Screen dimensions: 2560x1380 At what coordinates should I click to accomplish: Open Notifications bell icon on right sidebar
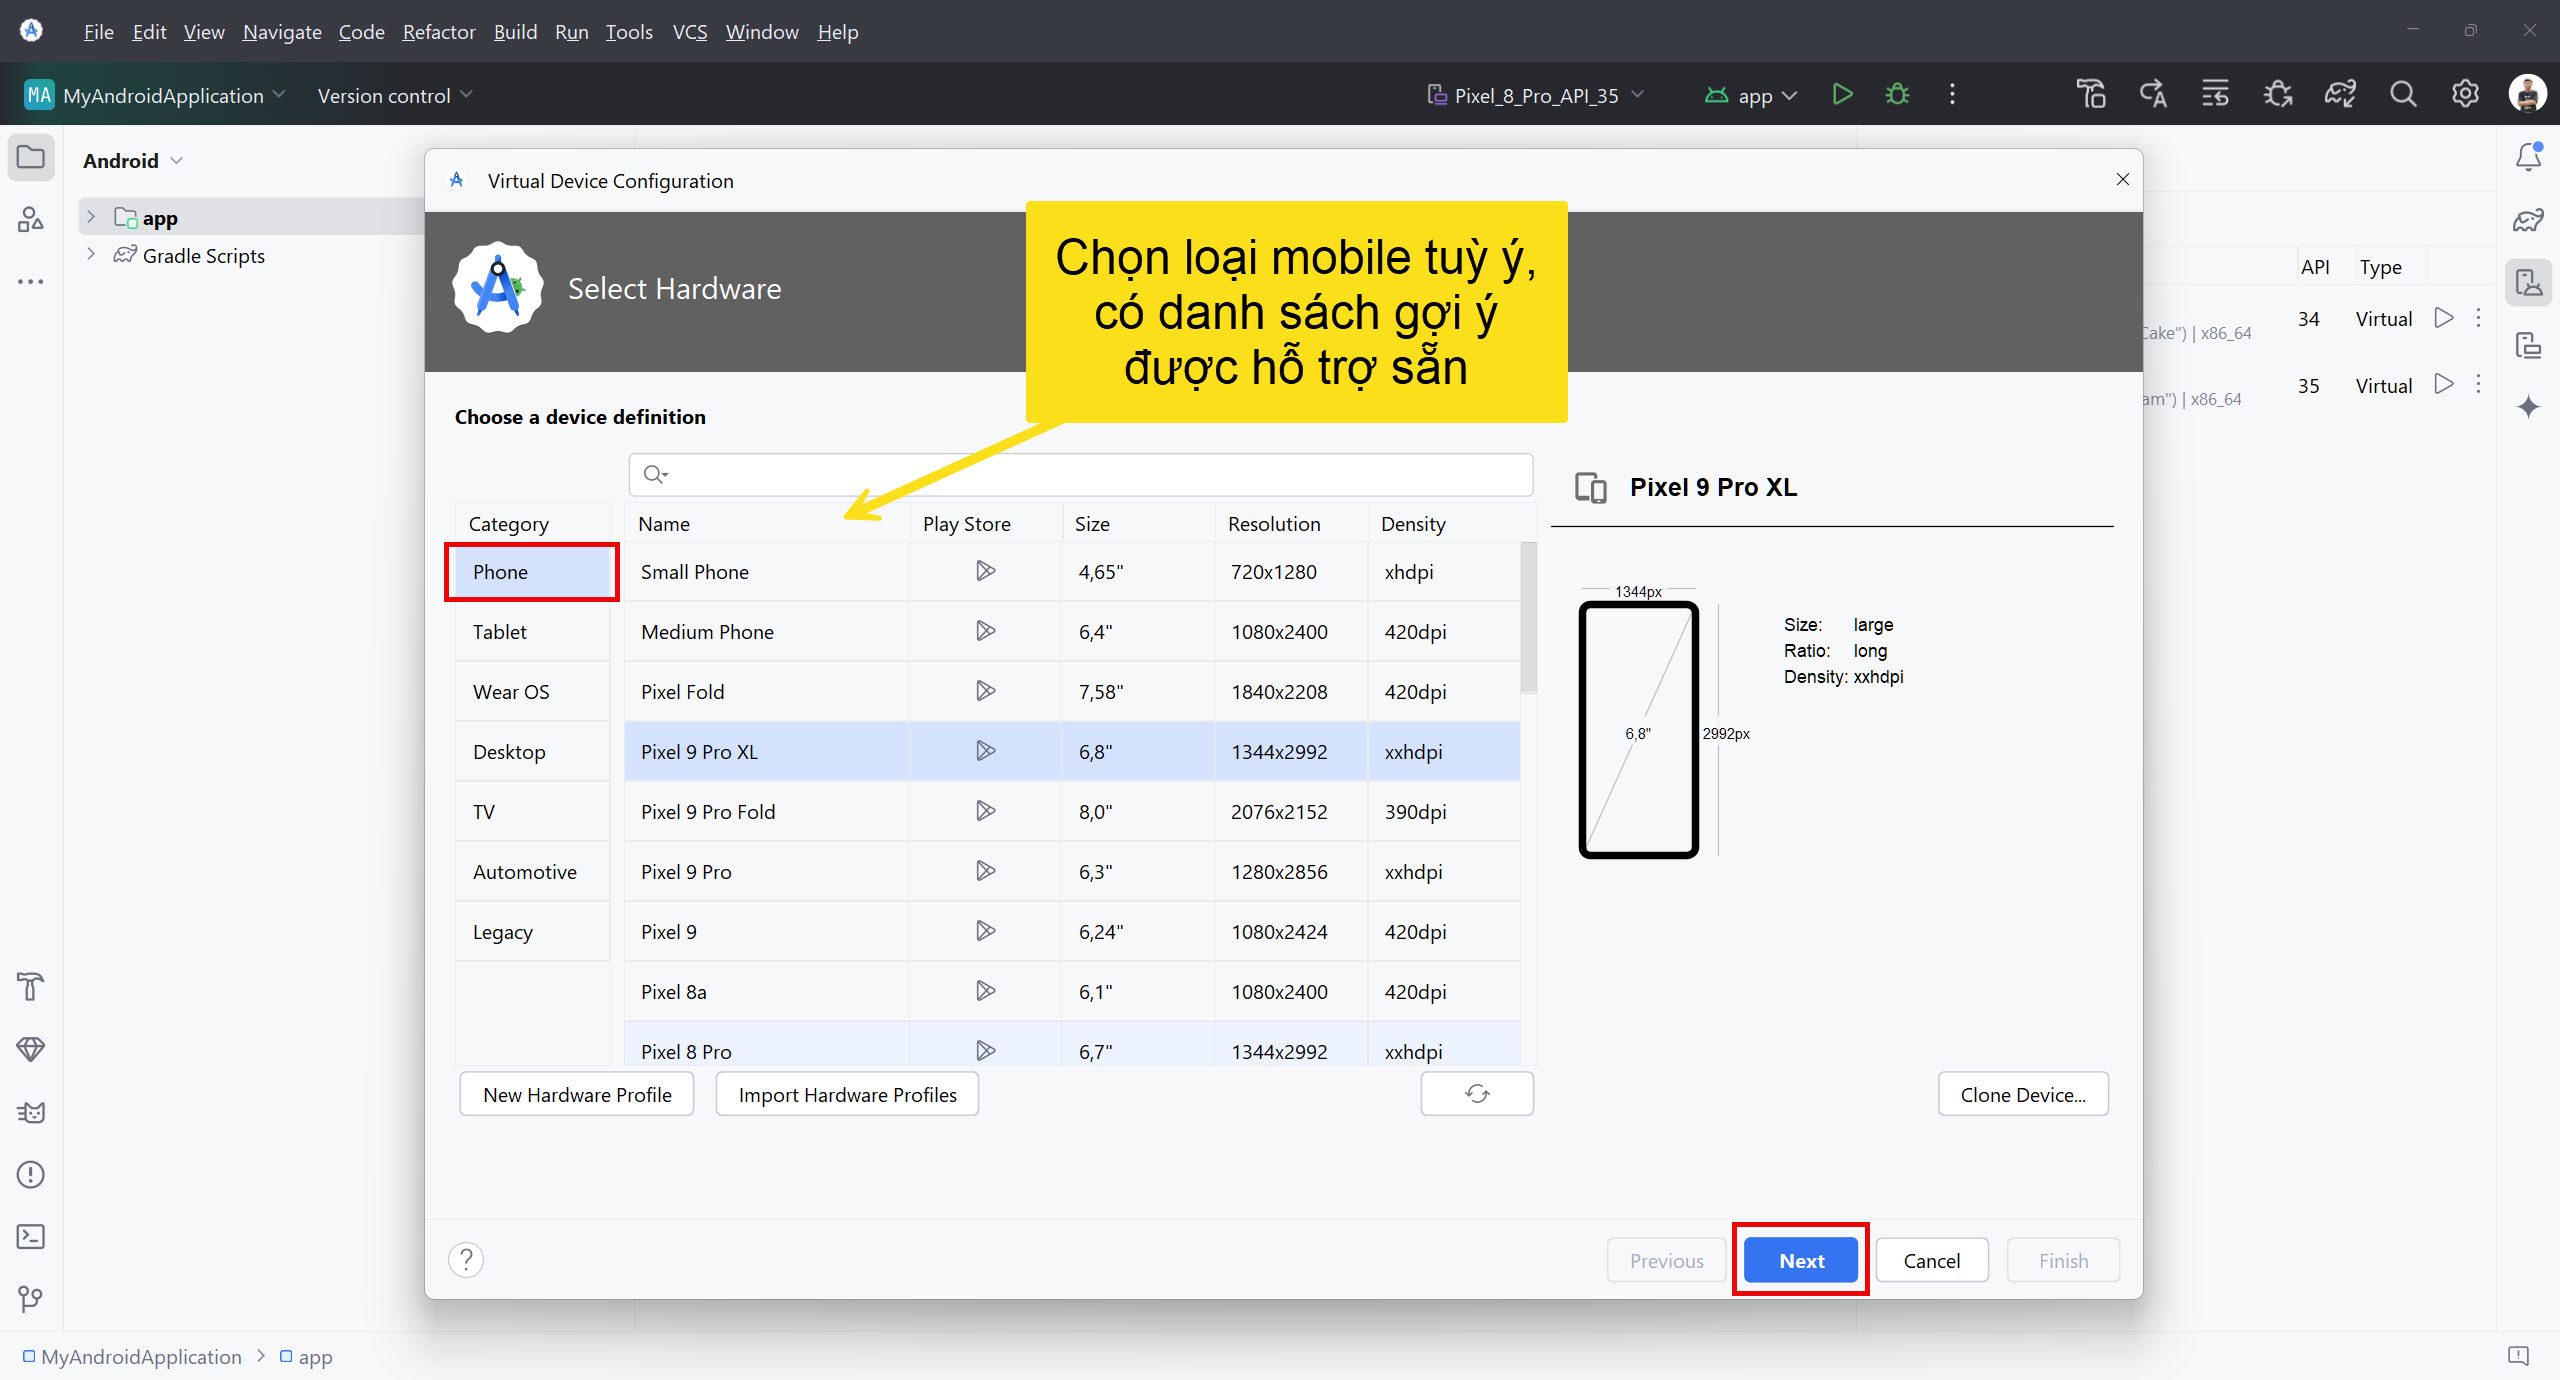click(x=2529, y=157)
